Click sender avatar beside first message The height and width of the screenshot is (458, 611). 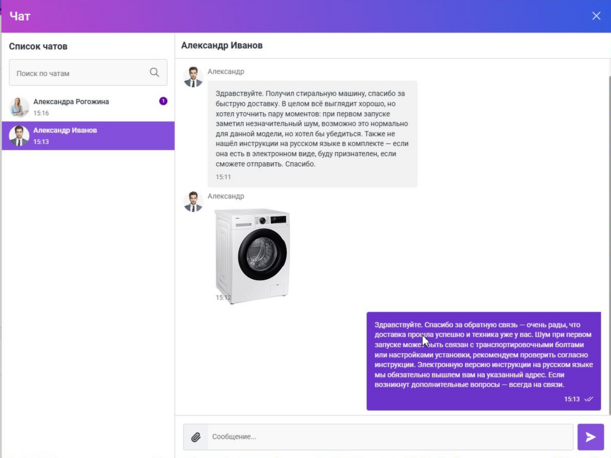193,77
